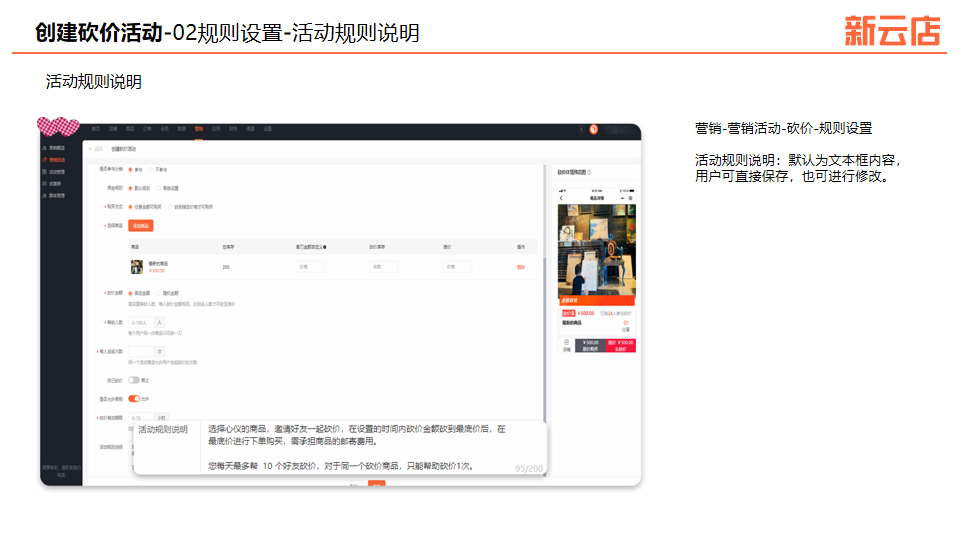
Task: Click the stock value 200 in product row
Action: tap(226, 267)
